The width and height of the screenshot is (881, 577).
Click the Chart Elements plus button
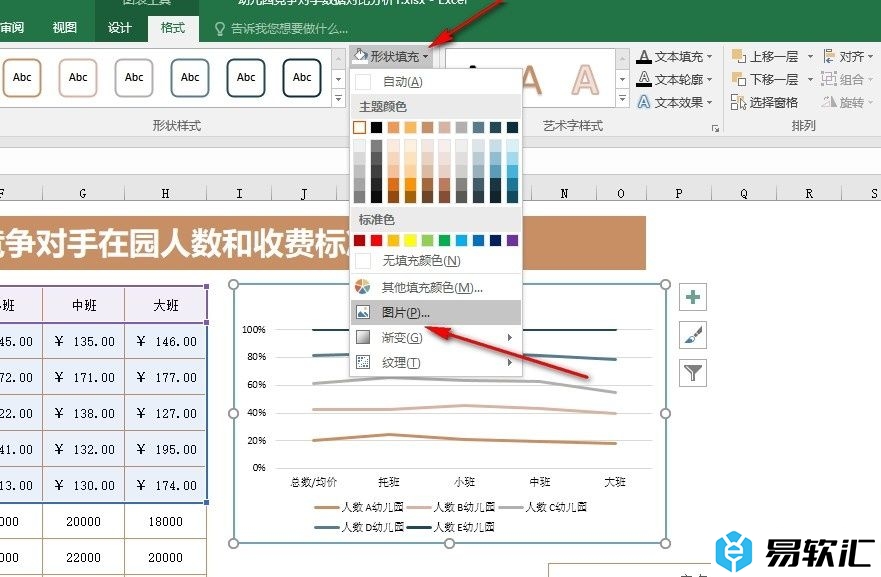(x=693, y=297)
